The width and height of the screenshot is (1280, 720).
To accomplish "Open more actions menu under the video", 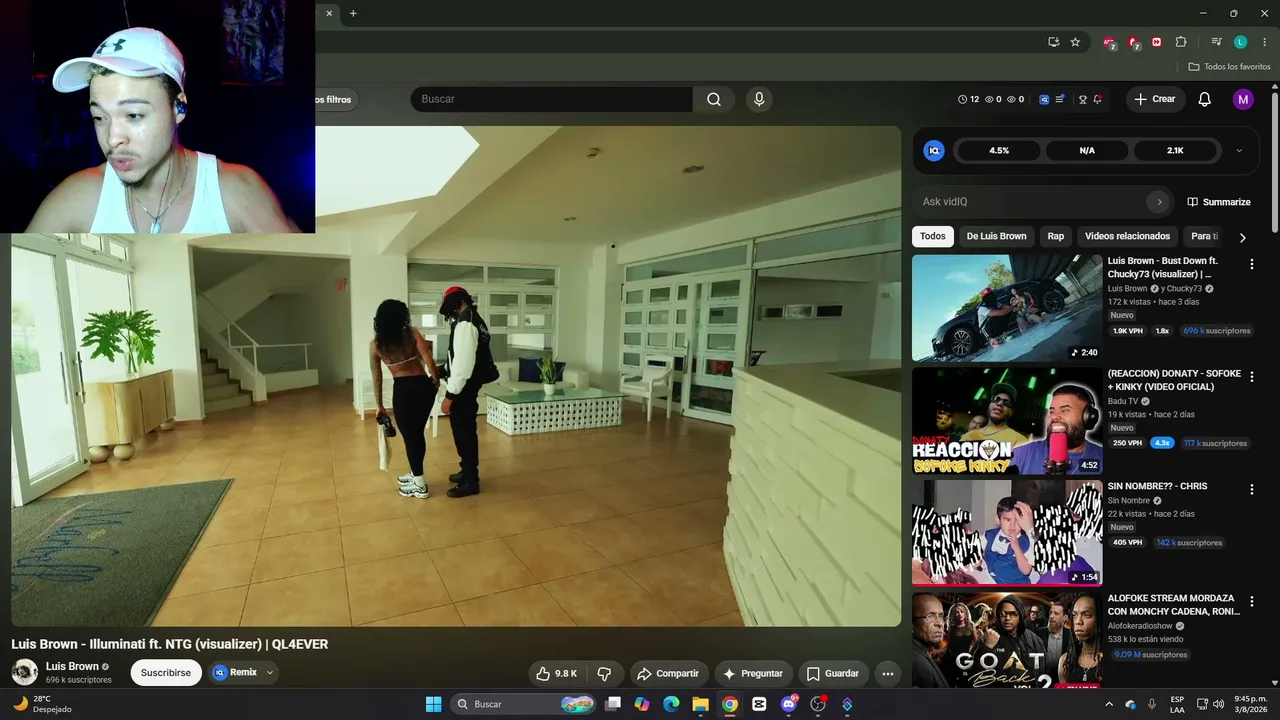I will (x=887, y=674).
